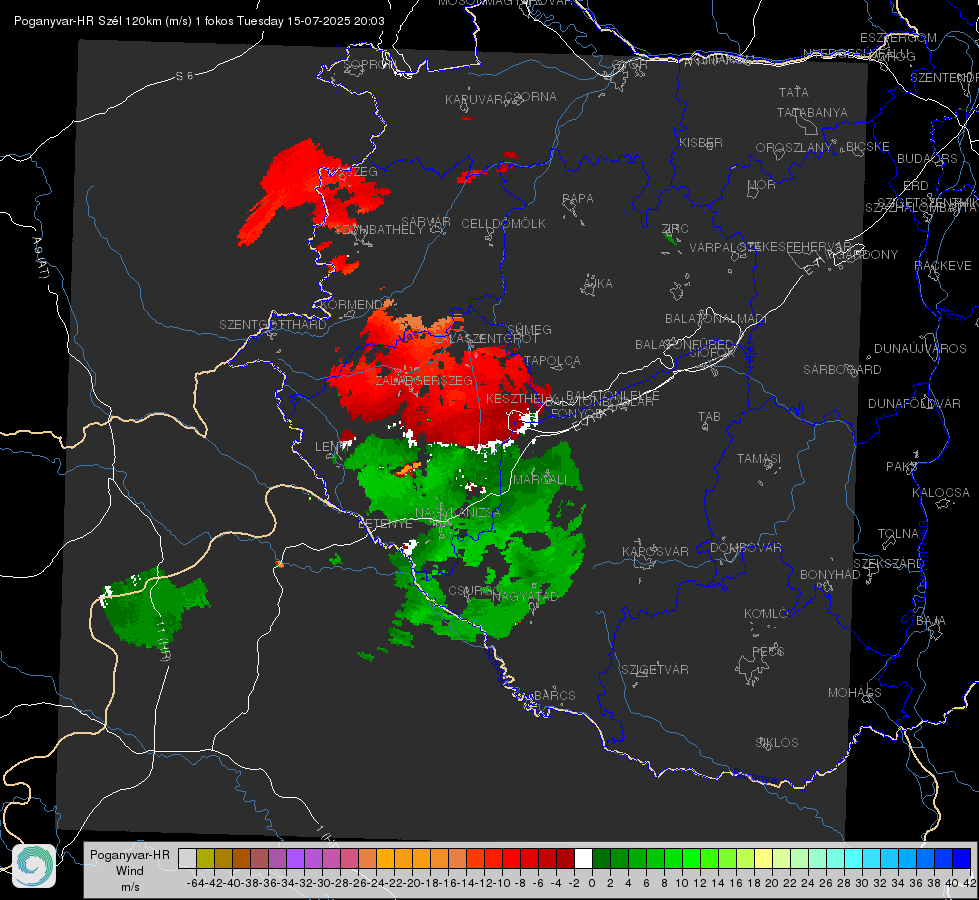The width and height of the screenshot is (979, 900).
Task: Click the SÁRVÁR city label
Action: click(x=426, y=222)
